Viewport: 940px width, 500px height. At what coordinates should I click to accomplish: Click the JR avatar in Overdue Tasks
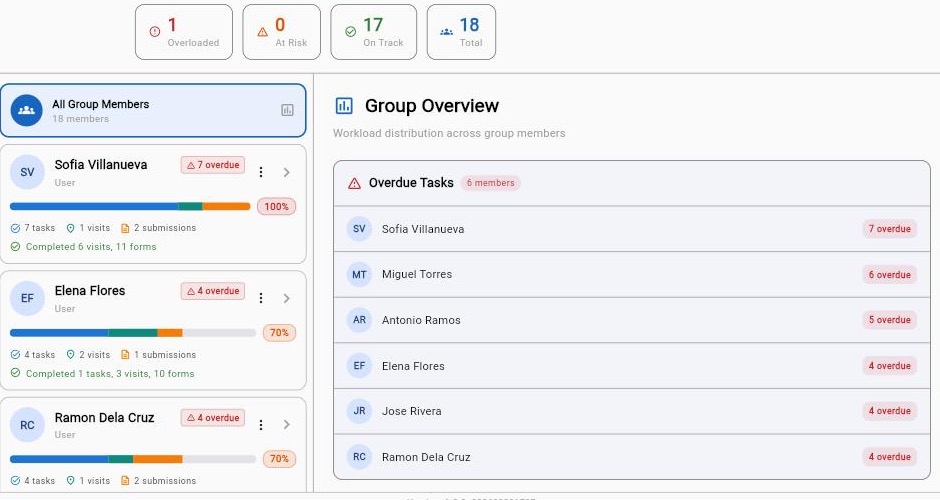359,411
